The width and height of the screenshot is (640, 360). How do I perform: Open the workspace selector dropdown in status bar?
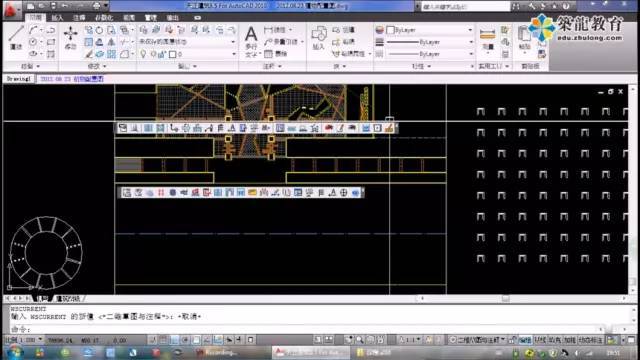pos(478,340)
